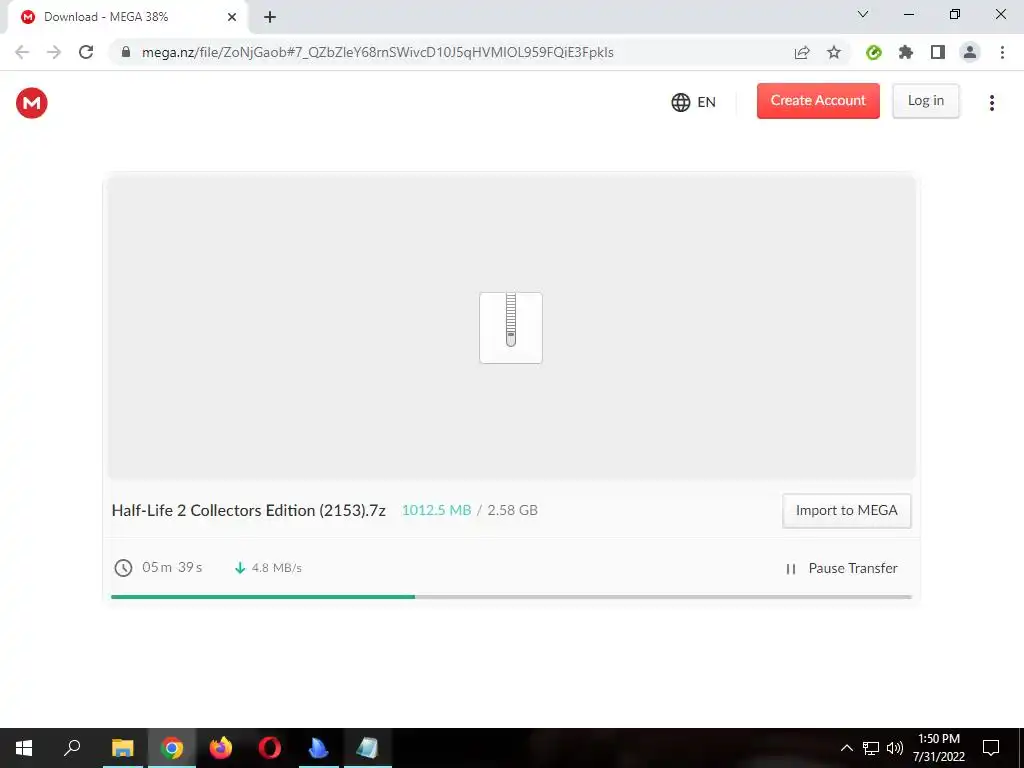Click the blue sail taskbar app icon
This screenshot has height=768, width=1024.
click(x=319, y=748)
